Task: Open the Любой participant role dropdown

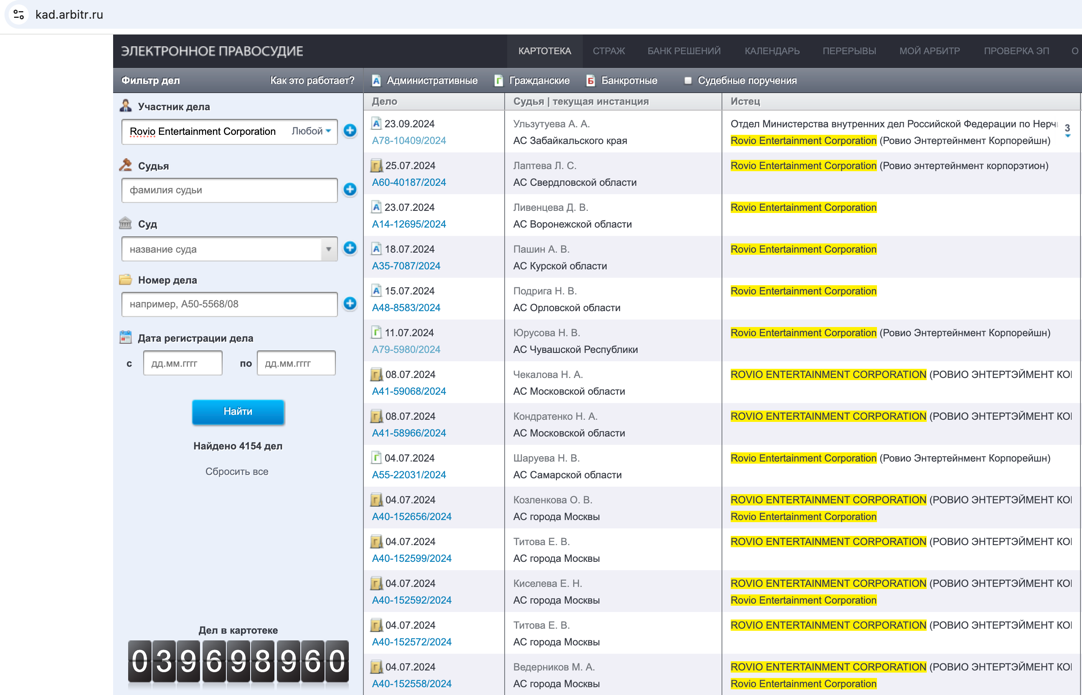Action: (311, 130)
